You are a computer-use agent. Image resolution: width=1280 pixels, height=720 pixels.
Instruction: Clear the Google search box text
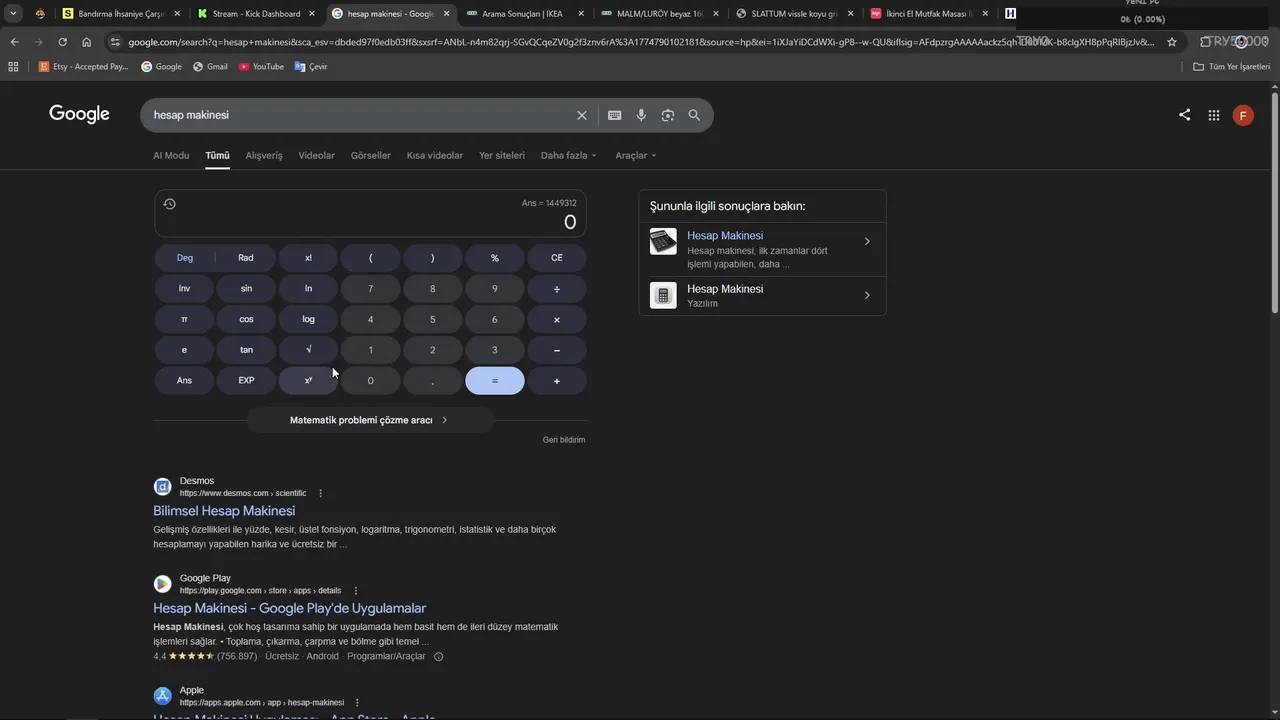pos(582,115)
